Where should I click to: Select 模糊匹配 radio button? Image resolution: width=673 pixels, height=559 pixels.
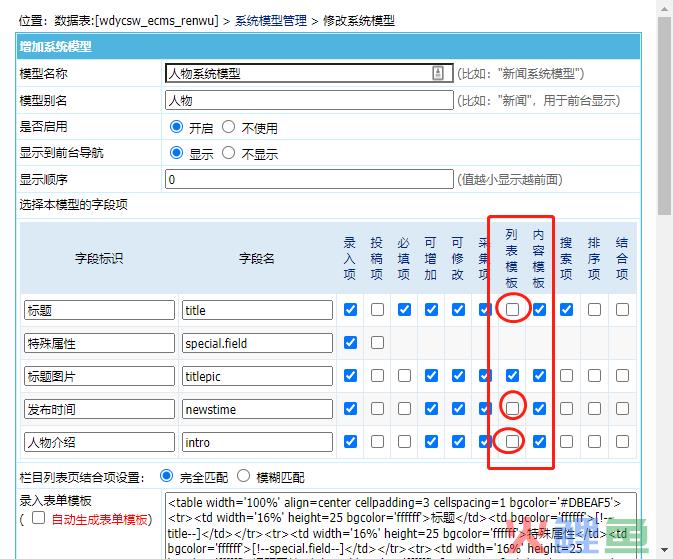click(243, 476)
